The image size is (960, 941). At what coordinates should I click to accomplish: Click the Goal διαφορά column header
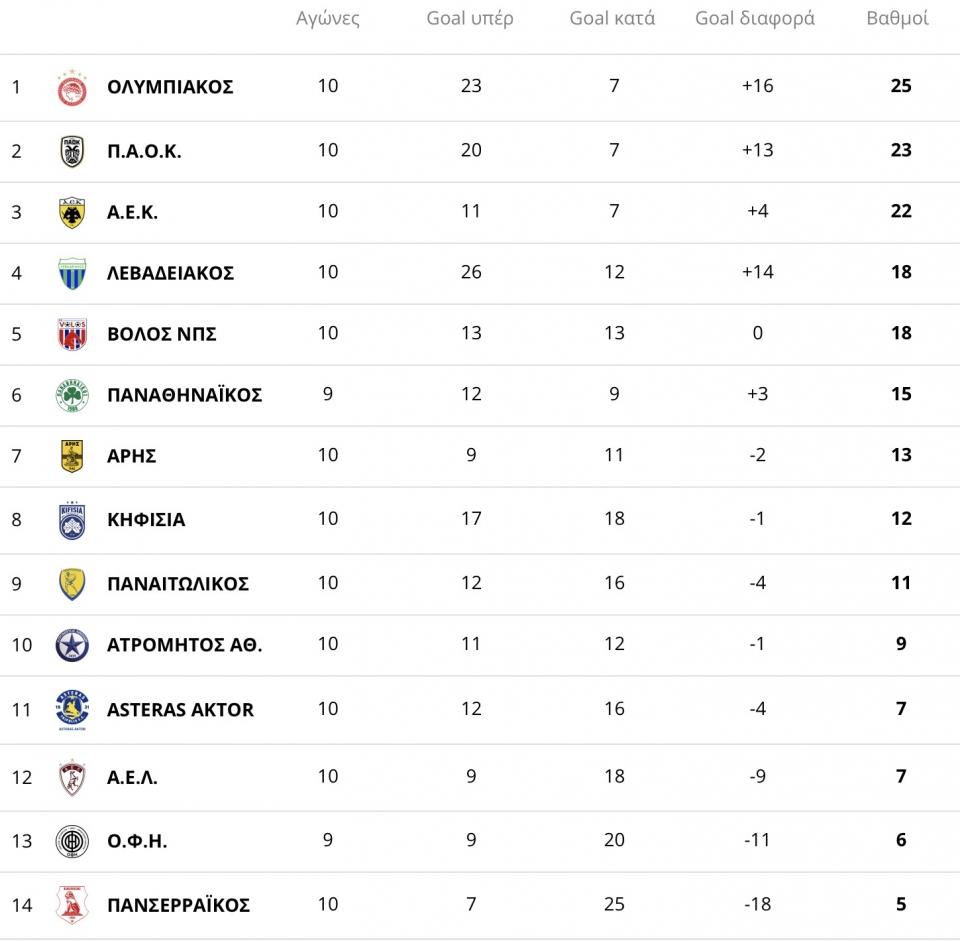755,18
